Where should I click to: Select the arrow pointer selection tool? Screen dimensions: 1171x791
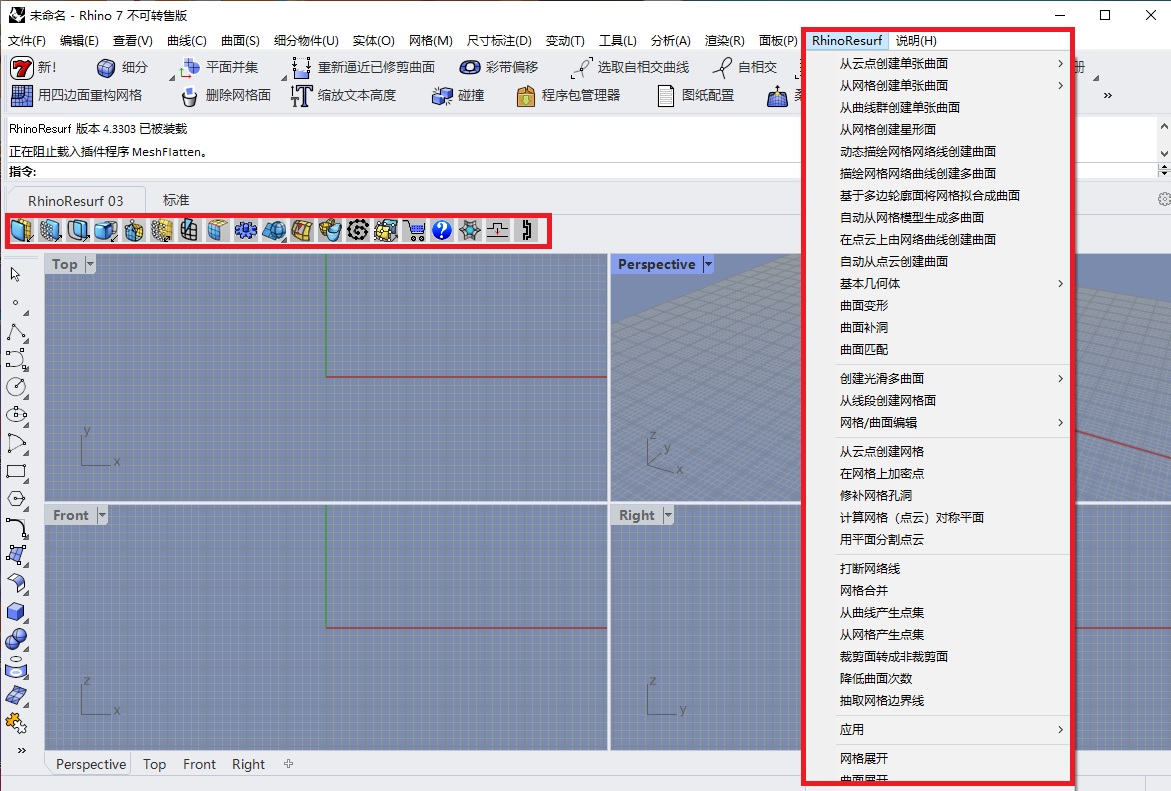[16, 274]
